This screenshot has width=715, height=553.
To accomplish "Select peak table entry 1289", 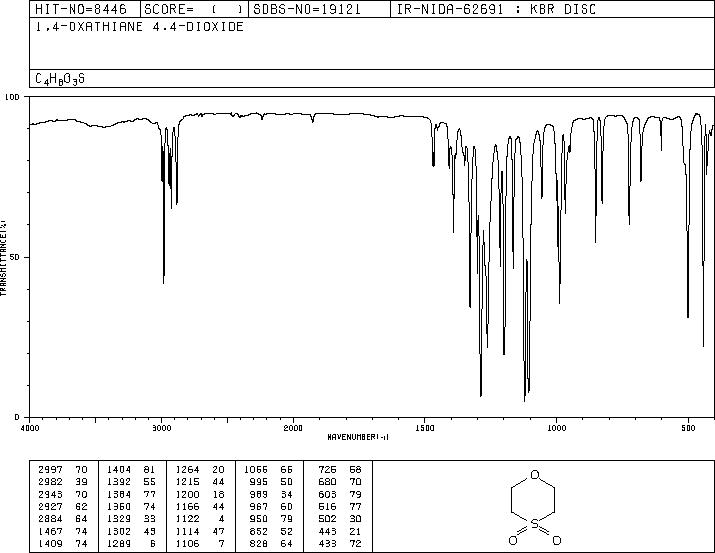I will [119, 544].
